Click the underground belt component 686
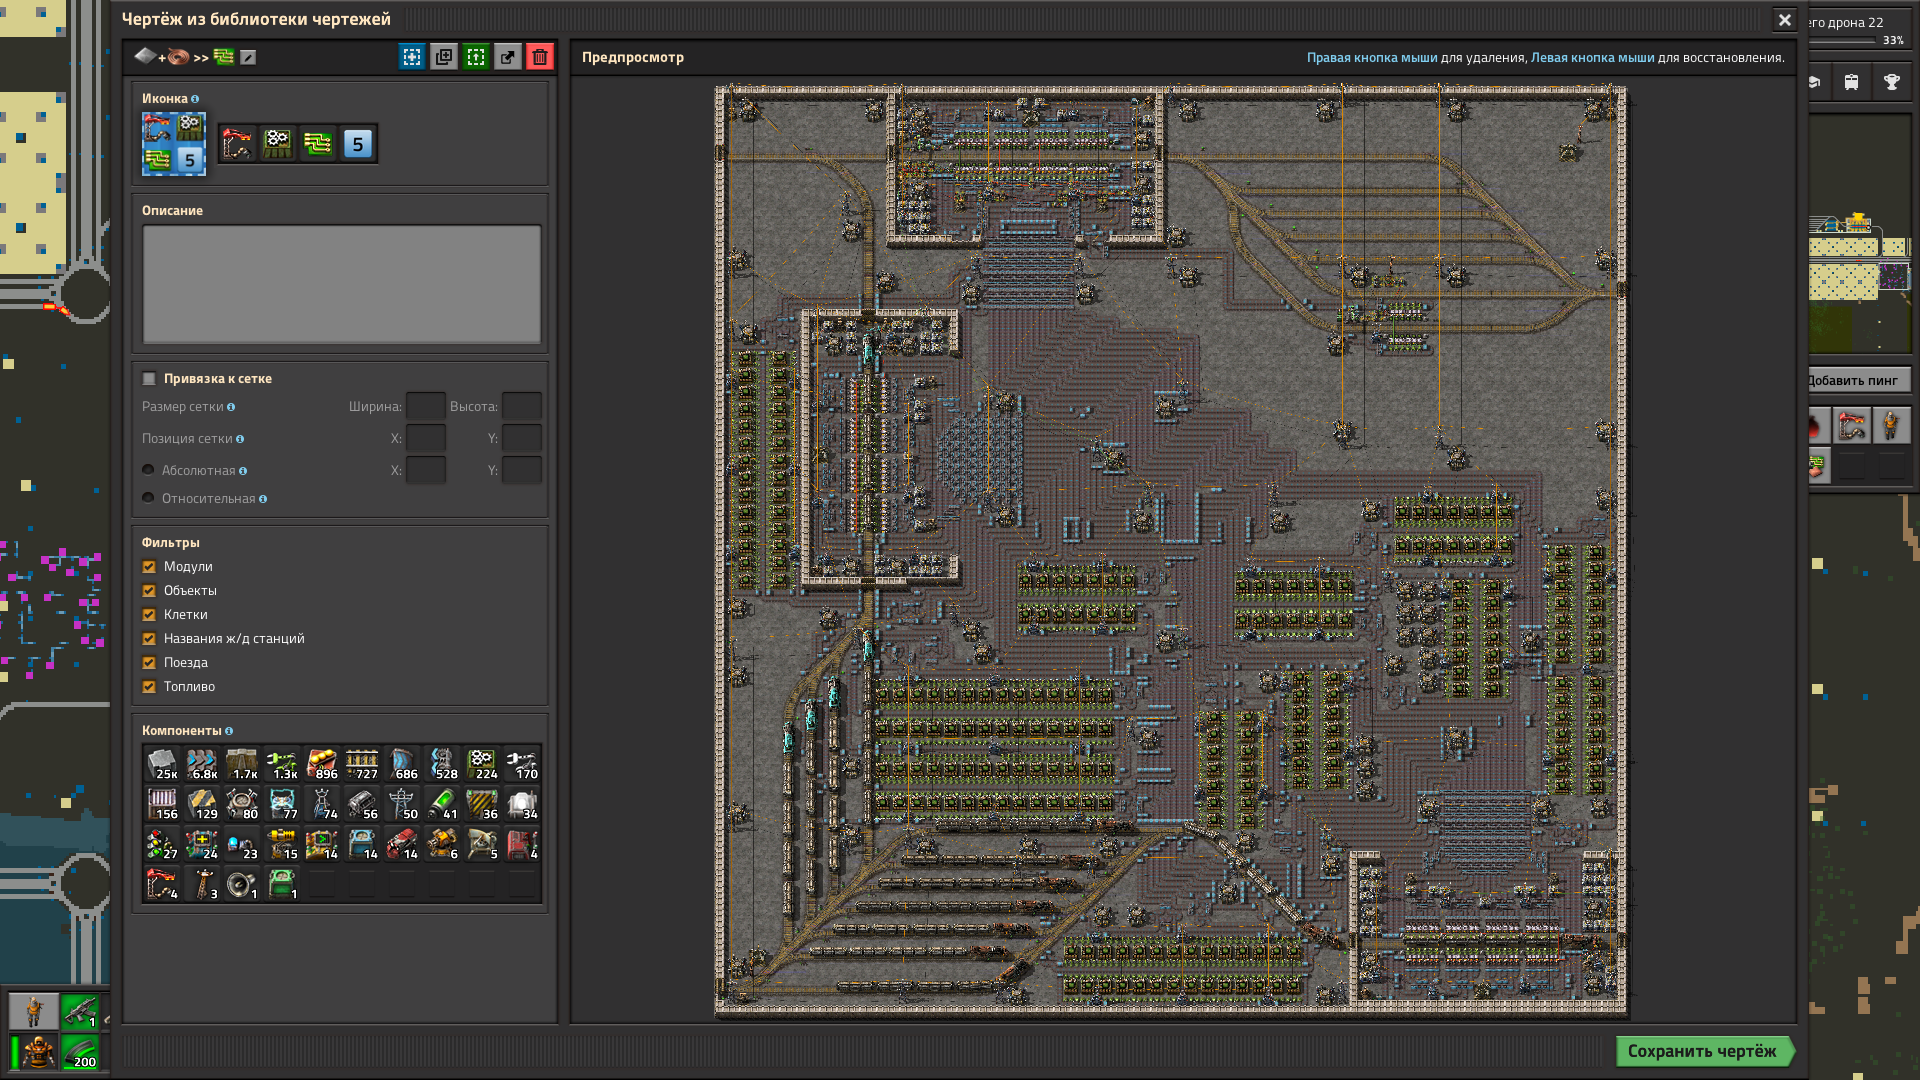This screenshot has width=1920, height=1080. (402, 764)
